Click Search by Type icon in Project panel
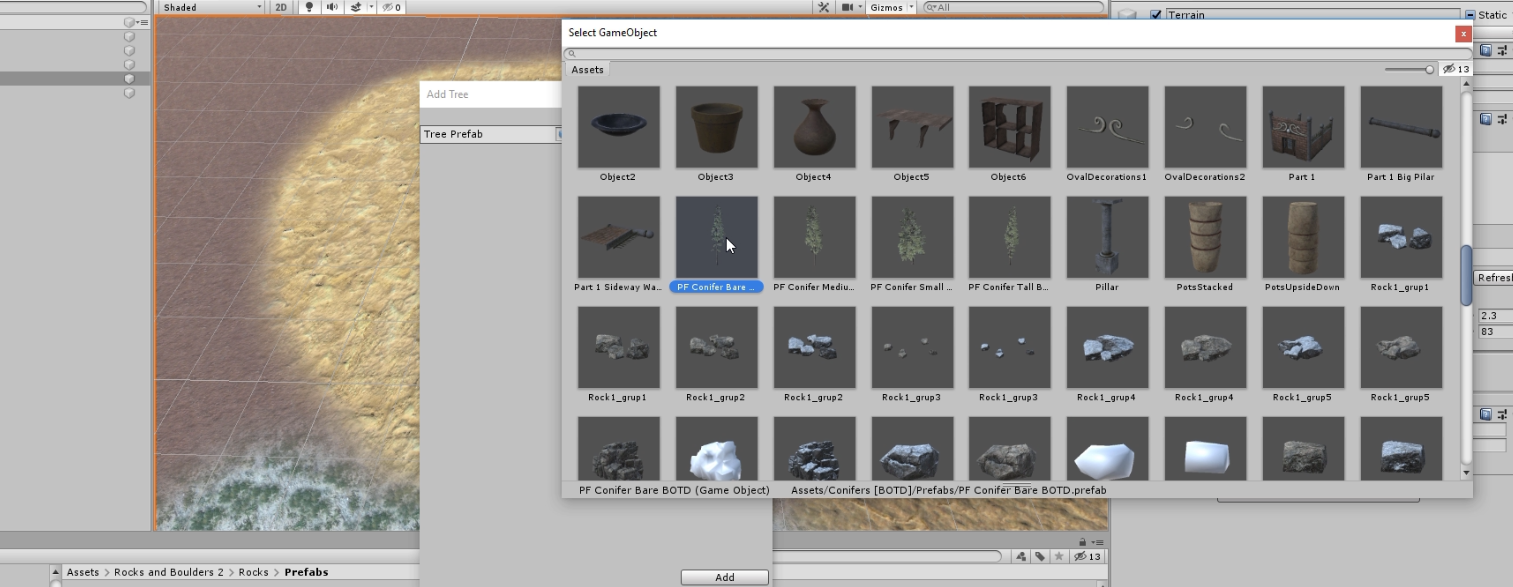1513x587 pixels. click(x=1022, y=556)
